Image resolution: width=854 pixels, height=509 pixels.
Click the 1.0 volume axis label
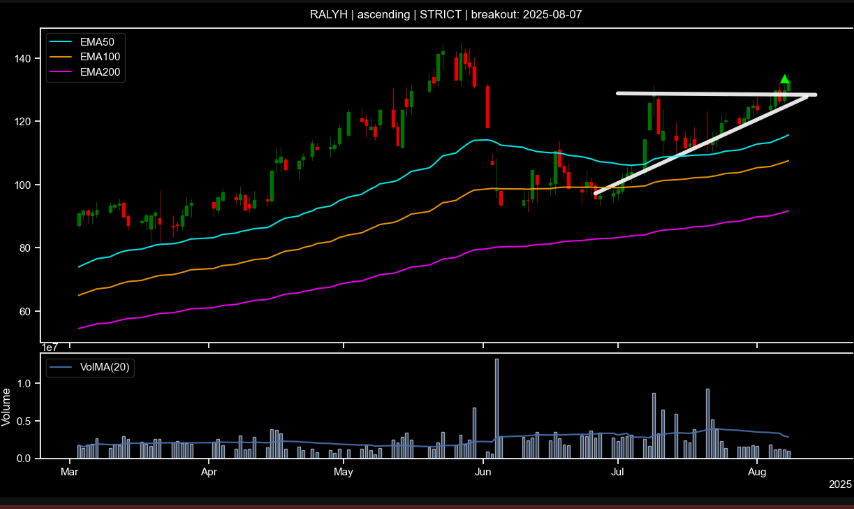point(25,383)
